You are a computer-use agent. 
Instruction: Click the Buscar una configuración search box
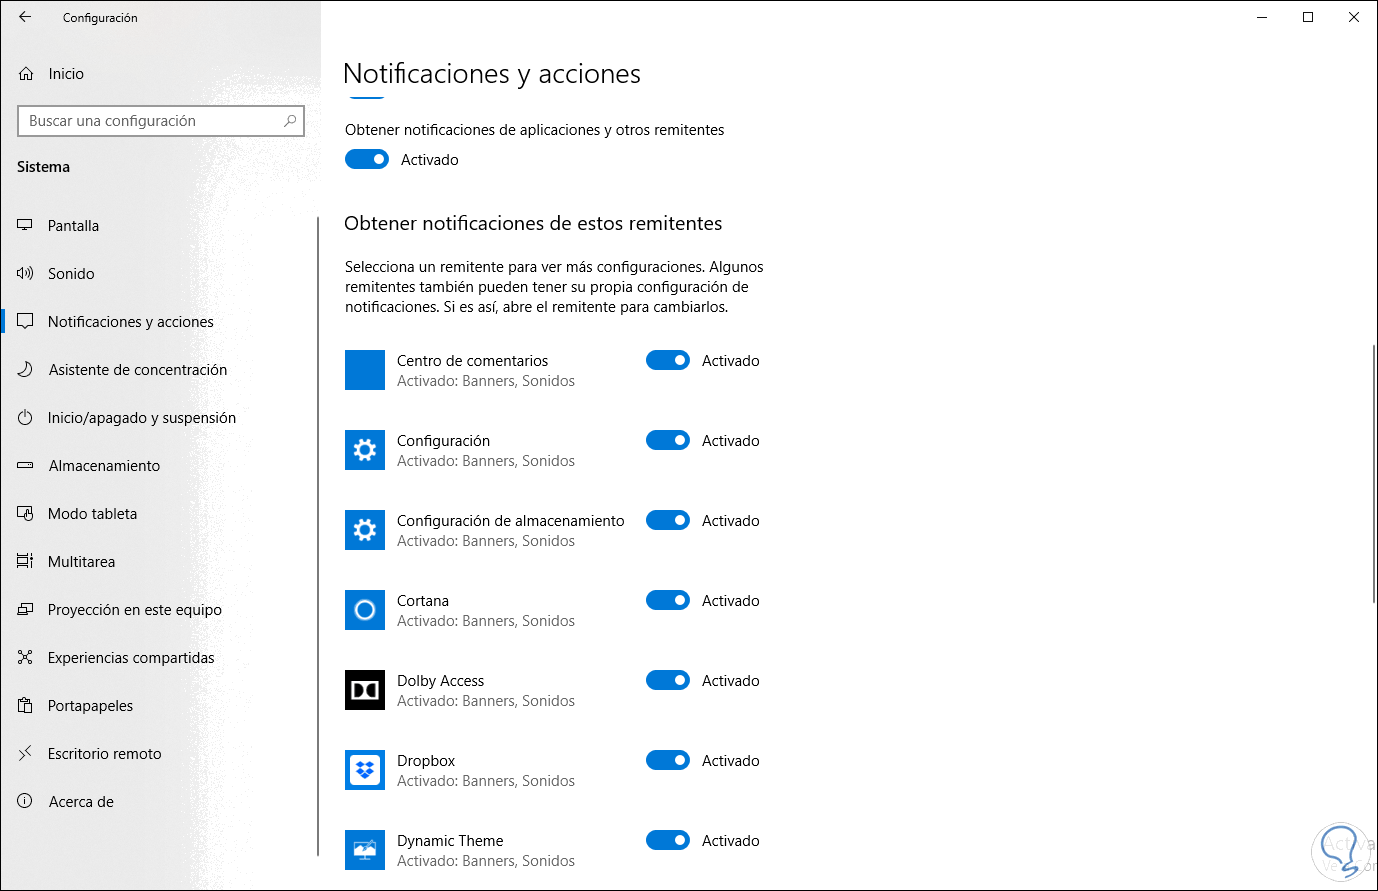pyautogui.click(x=150, y=121)
